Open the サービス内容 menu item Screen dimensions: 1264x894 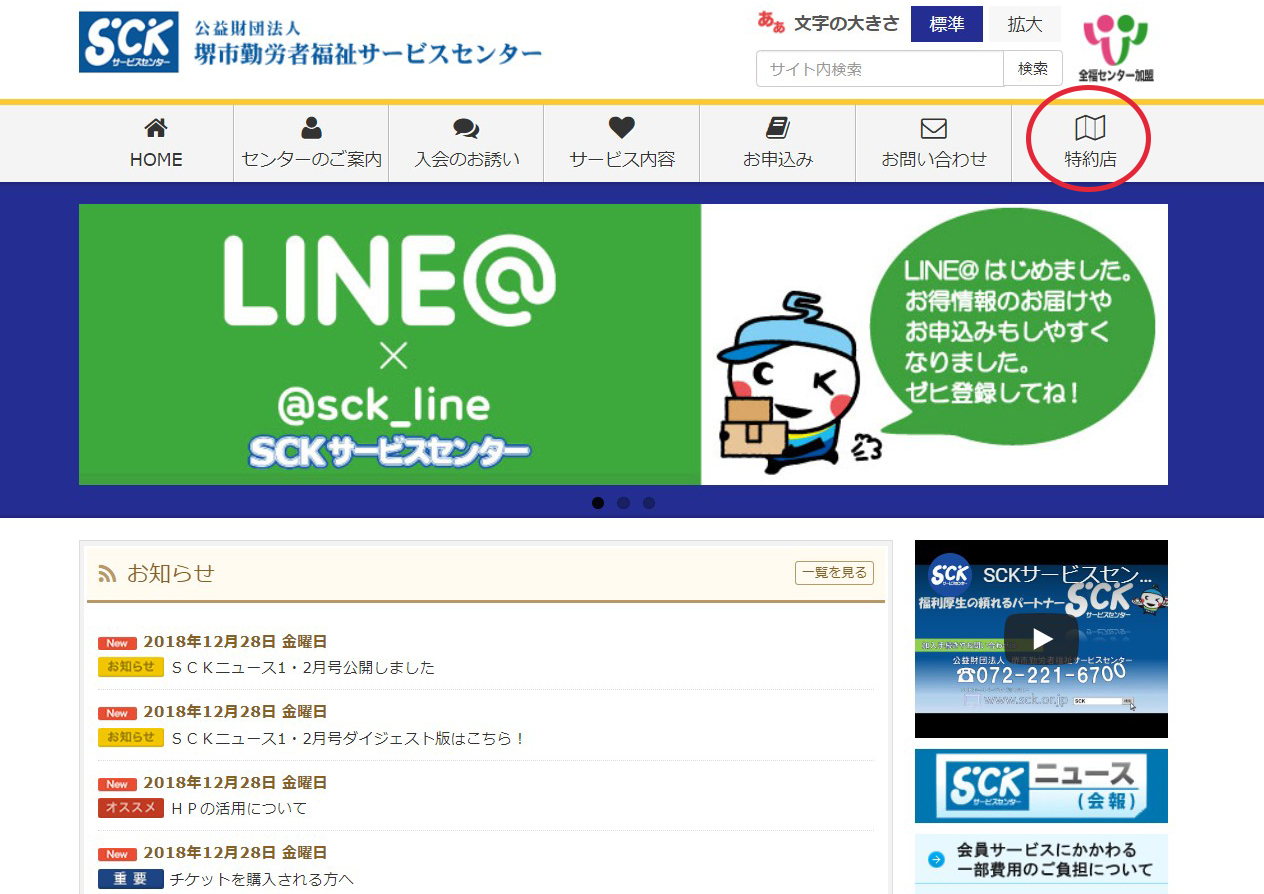pyautogui.click(x=622, y=144)
